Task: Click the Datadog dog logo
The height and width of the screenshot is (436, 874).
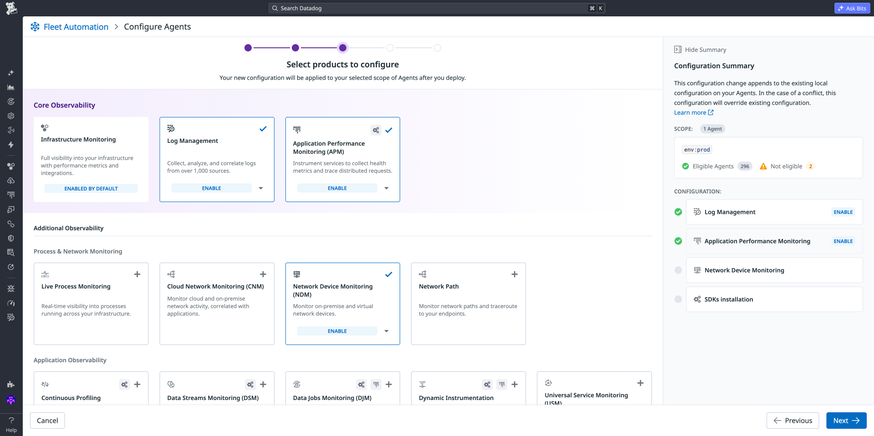Action: (11, 8)
